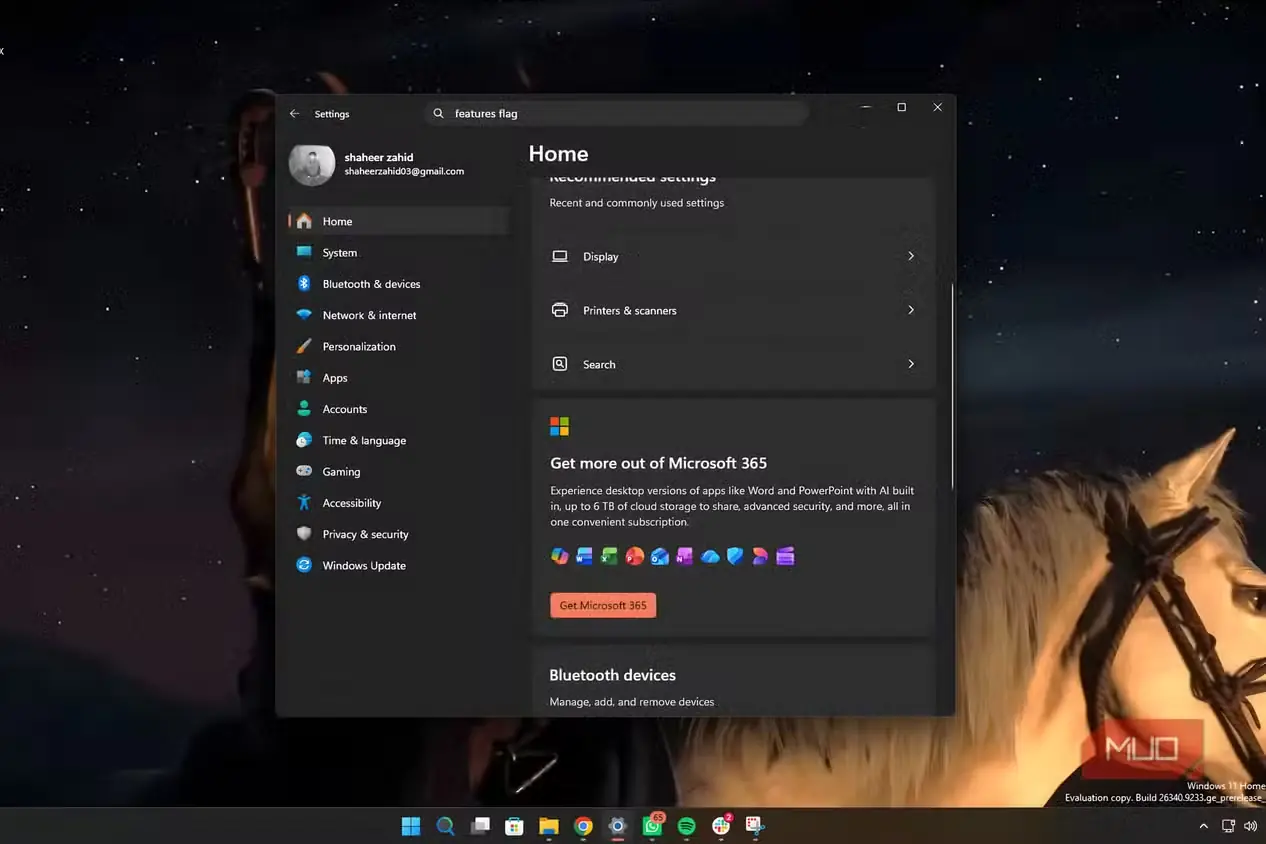Open Accessibility via its figure icon
The width and height of the screenshot is (1266, 844).
[x=304, y=503]
